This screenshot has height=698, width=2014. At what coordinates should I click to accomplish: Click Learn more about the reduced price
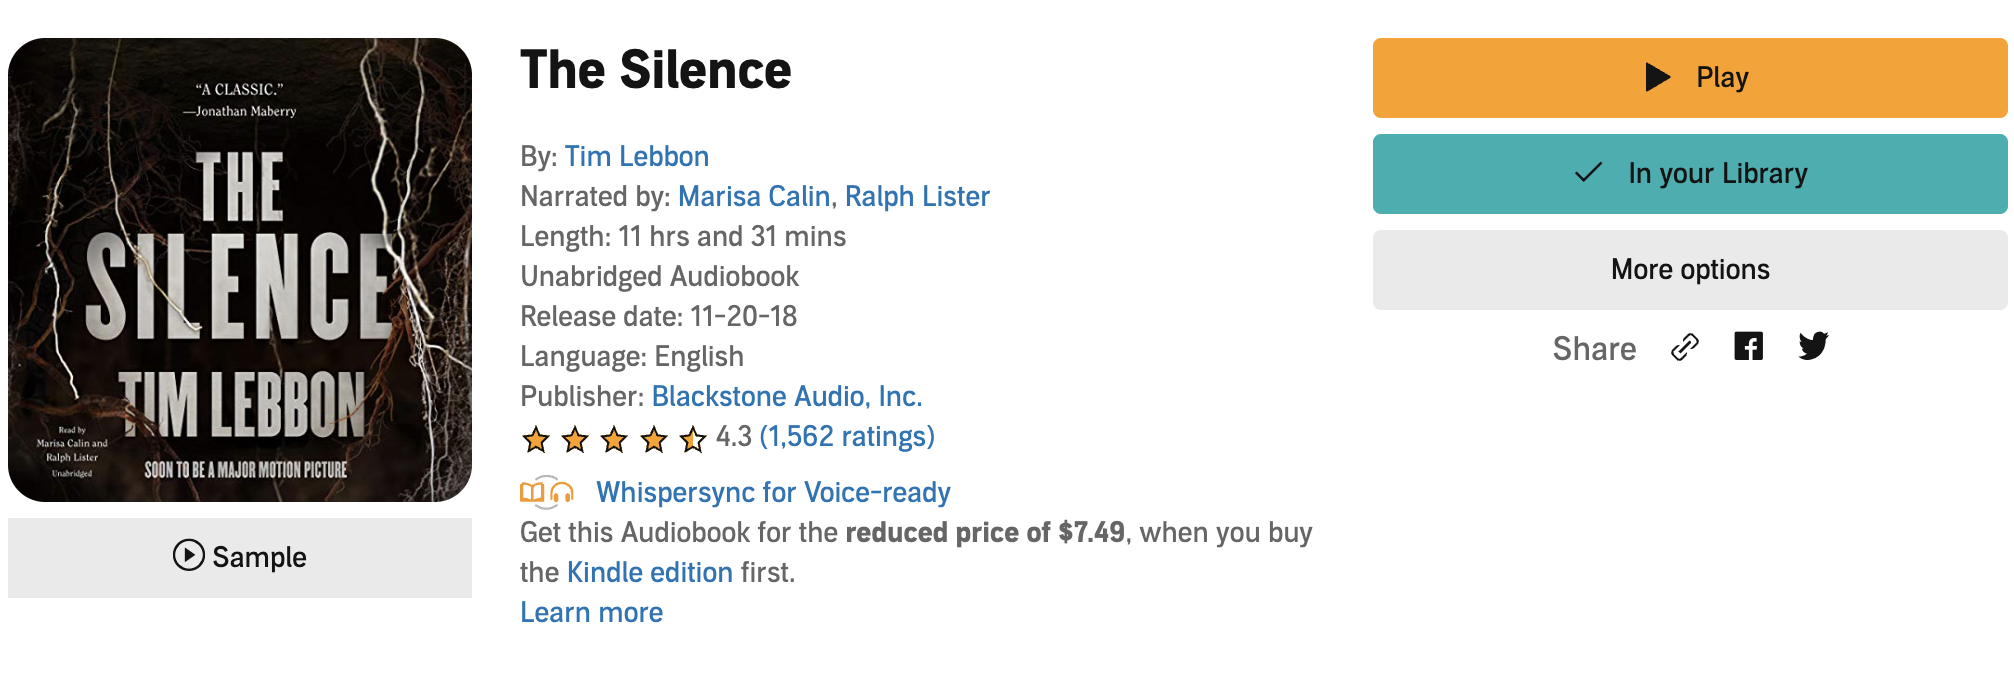(591, 613)
